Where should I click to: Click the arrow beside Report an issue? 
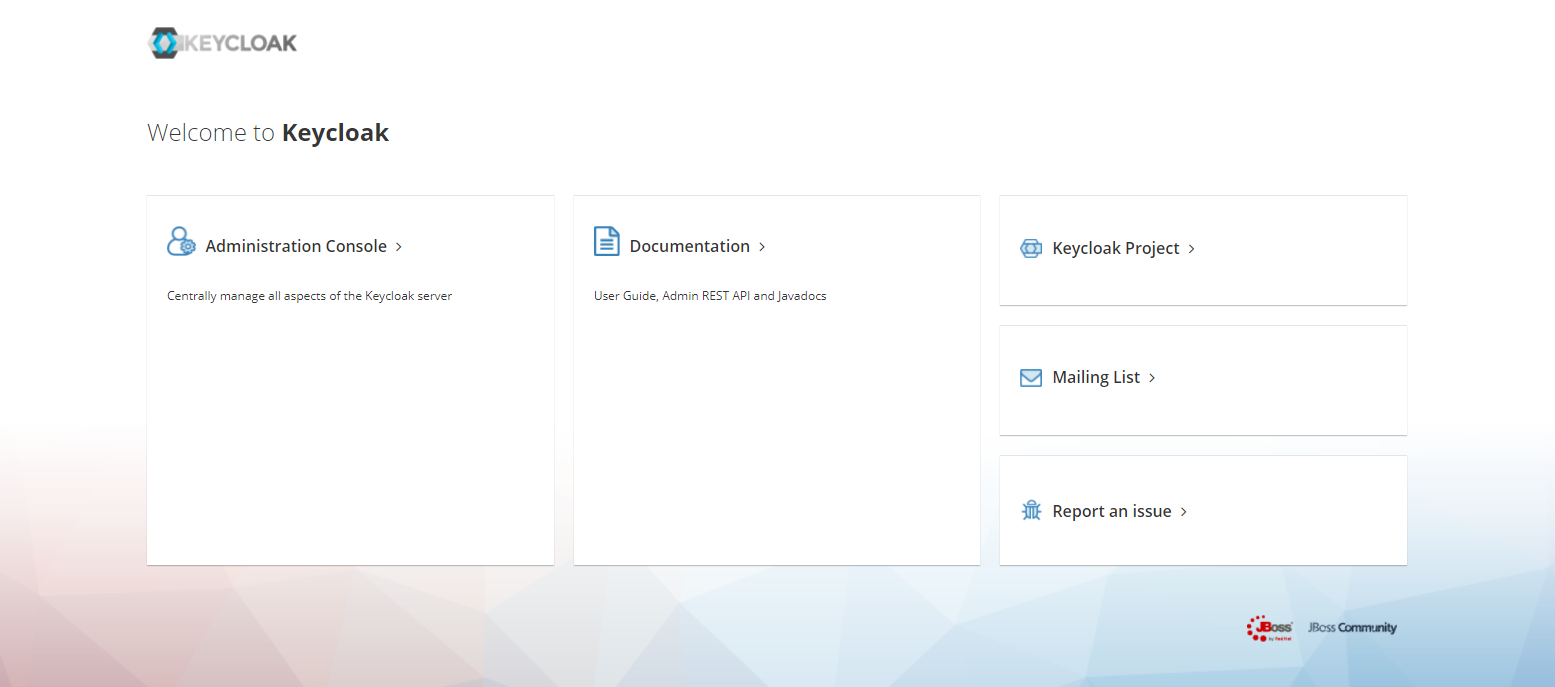(x=1184, y=512)
